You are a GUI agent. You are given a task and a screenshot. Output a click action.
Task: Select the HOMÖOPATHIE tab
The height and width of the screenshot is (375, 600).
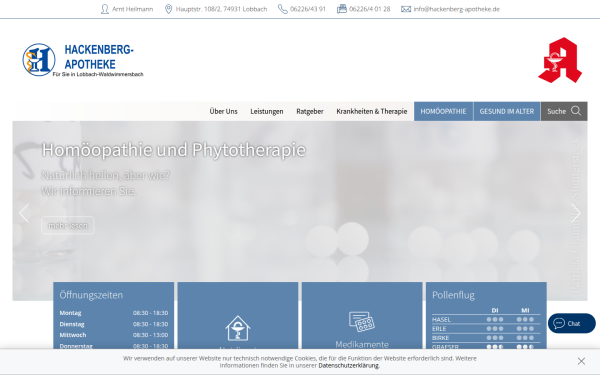click(443, 111)
